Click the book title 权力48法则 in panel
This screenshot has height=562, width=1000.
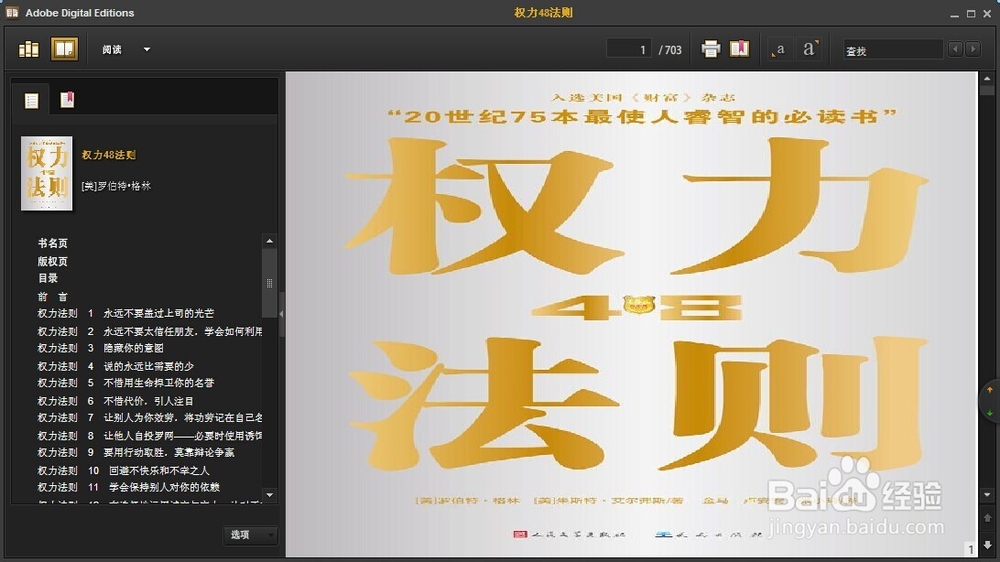108,155
